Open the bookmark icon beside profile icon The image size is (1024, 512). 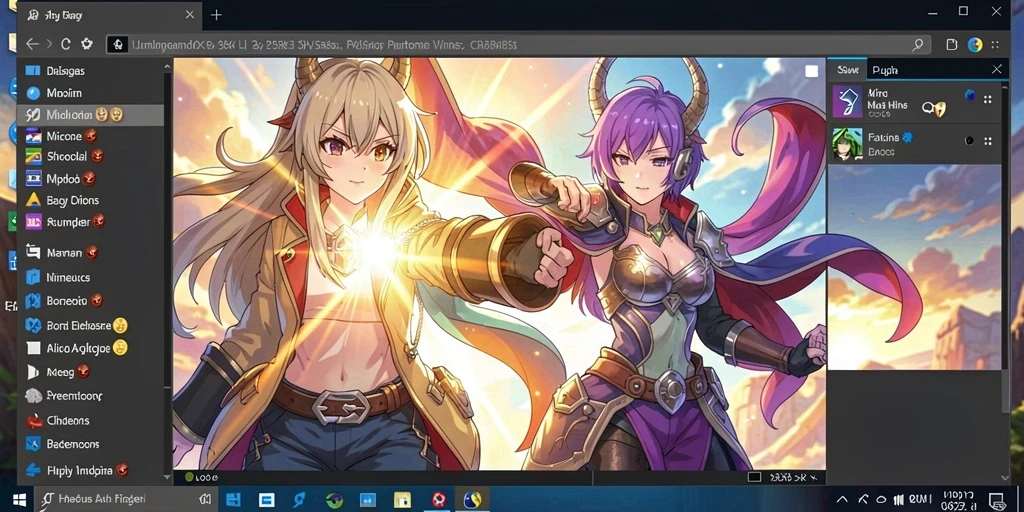(x=952, y=44)
